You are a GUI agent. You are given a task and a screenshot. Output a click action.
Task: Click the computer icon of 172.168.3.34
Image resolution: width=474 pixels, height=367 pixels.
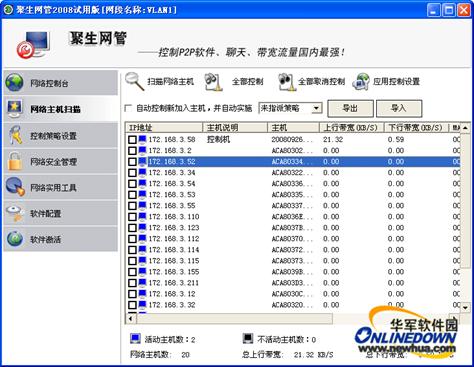pyautogui.click(x=142, y=172)
